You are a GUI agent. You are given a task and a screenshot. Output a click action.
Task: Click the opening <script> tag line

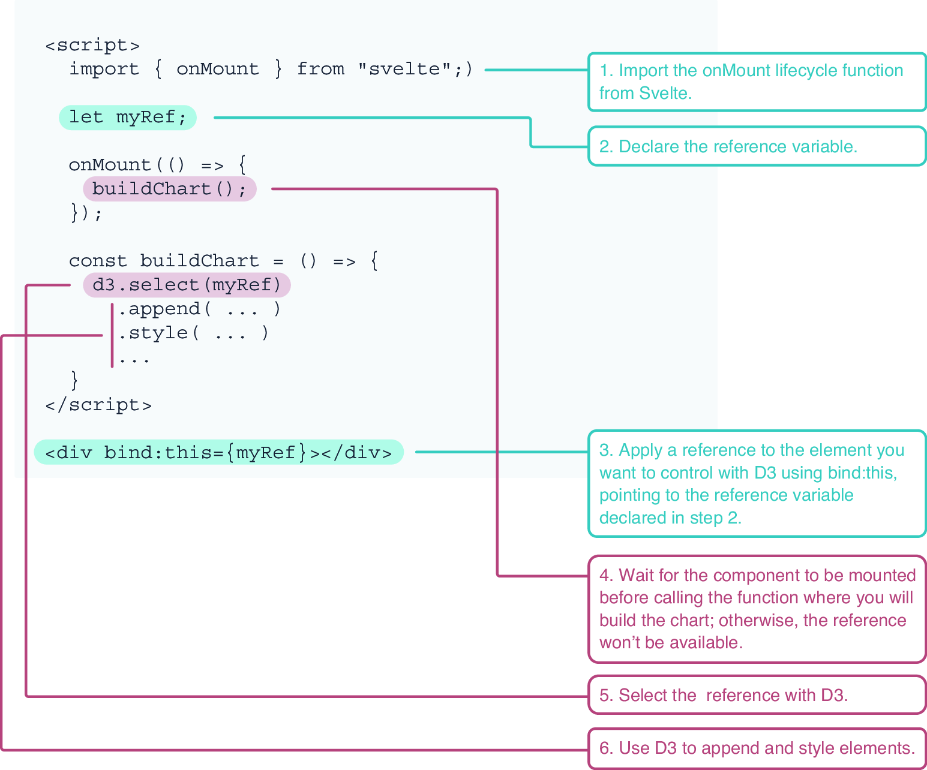tap(92, 46)
